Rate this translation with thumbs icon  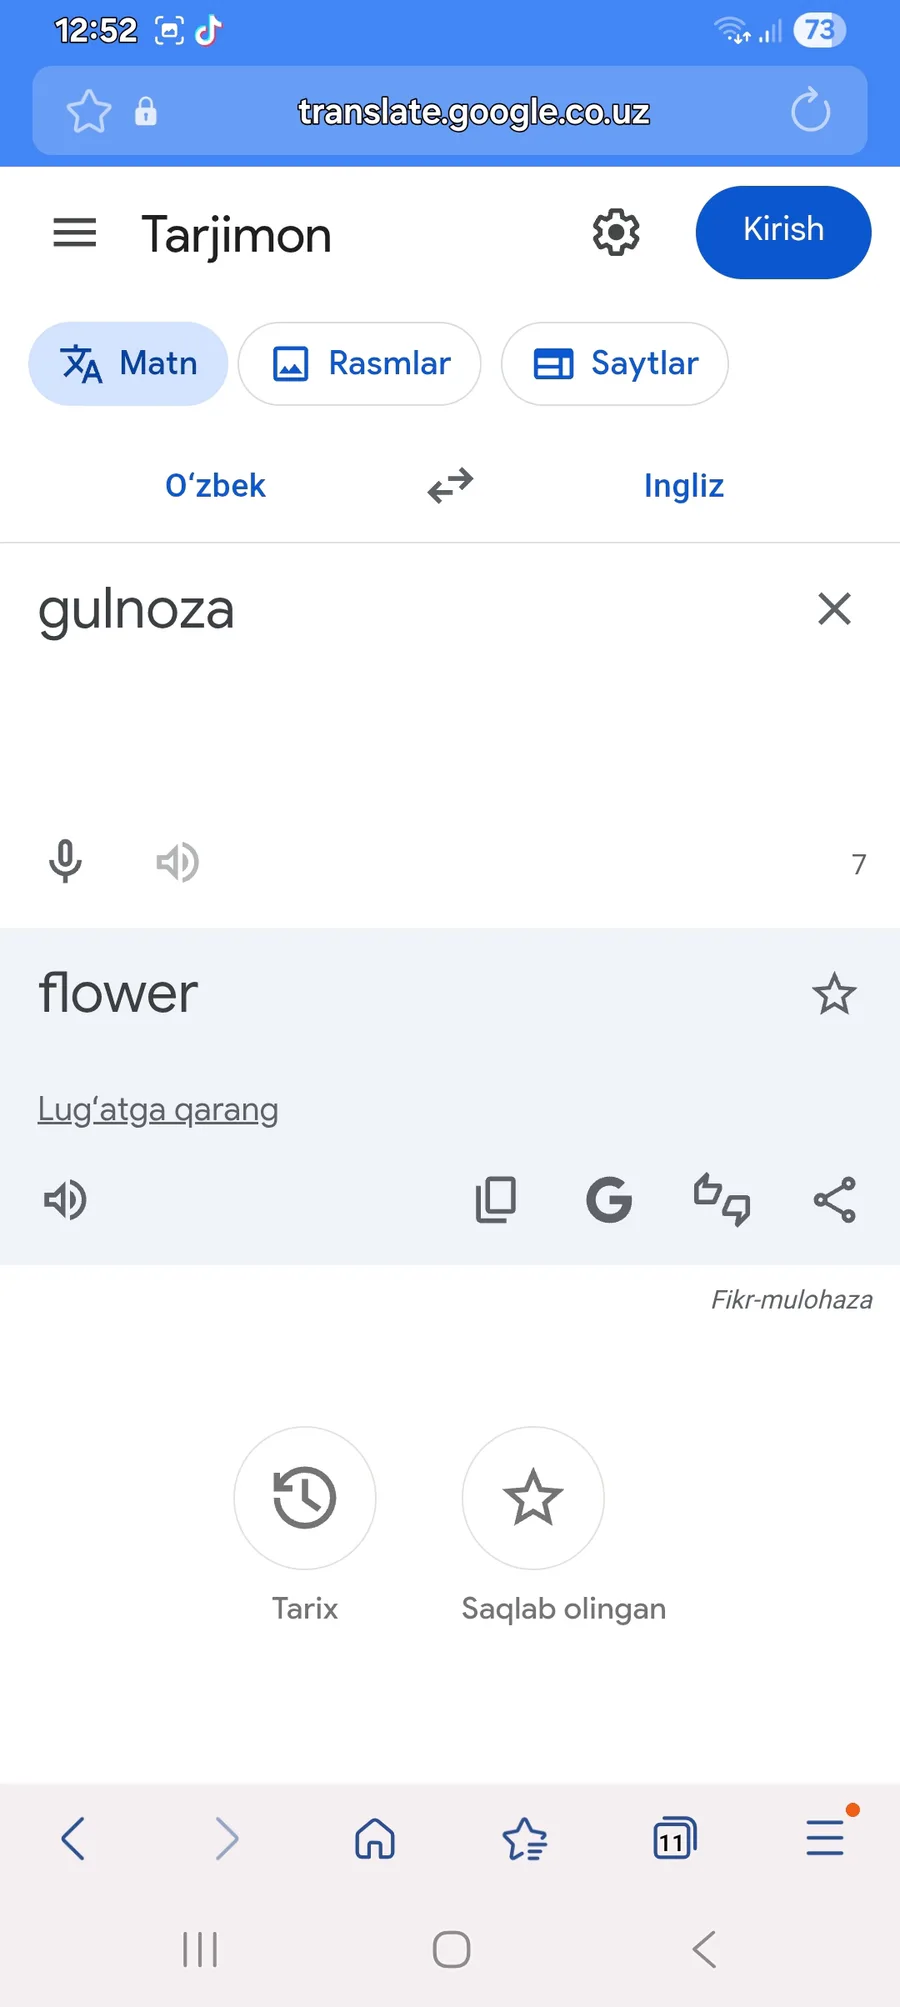[x=722, y=1200]
